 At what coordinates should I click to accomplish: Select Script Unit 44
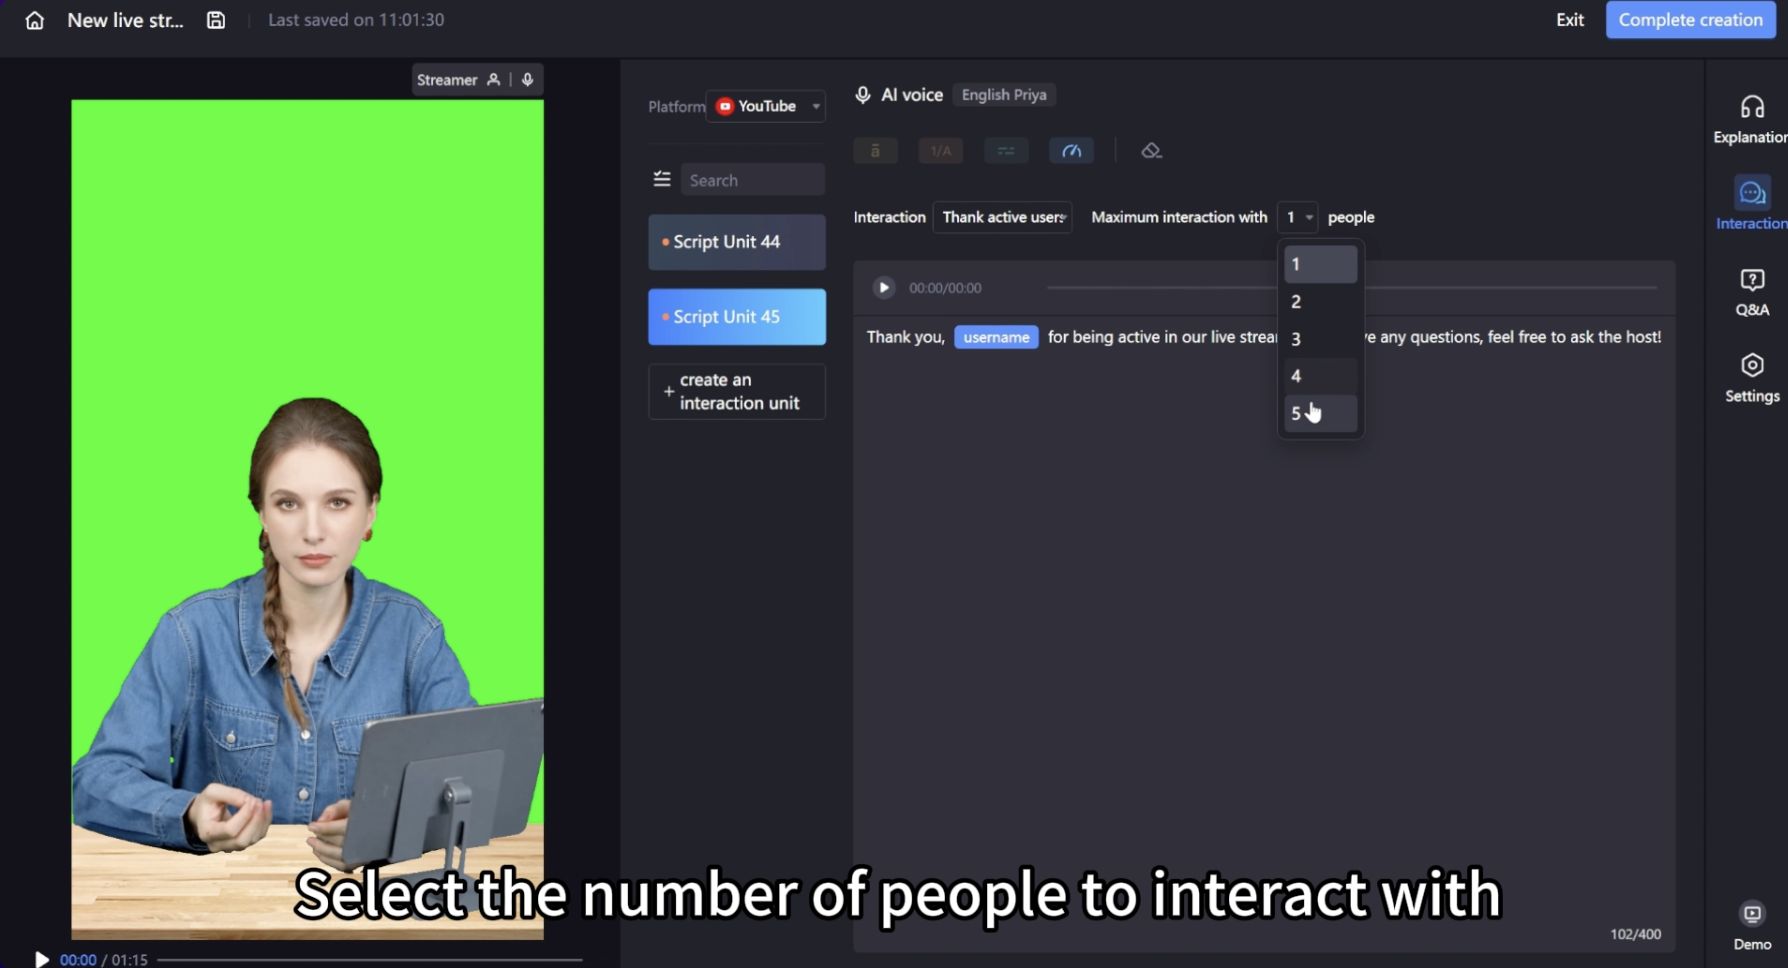[x=737, y=242]
